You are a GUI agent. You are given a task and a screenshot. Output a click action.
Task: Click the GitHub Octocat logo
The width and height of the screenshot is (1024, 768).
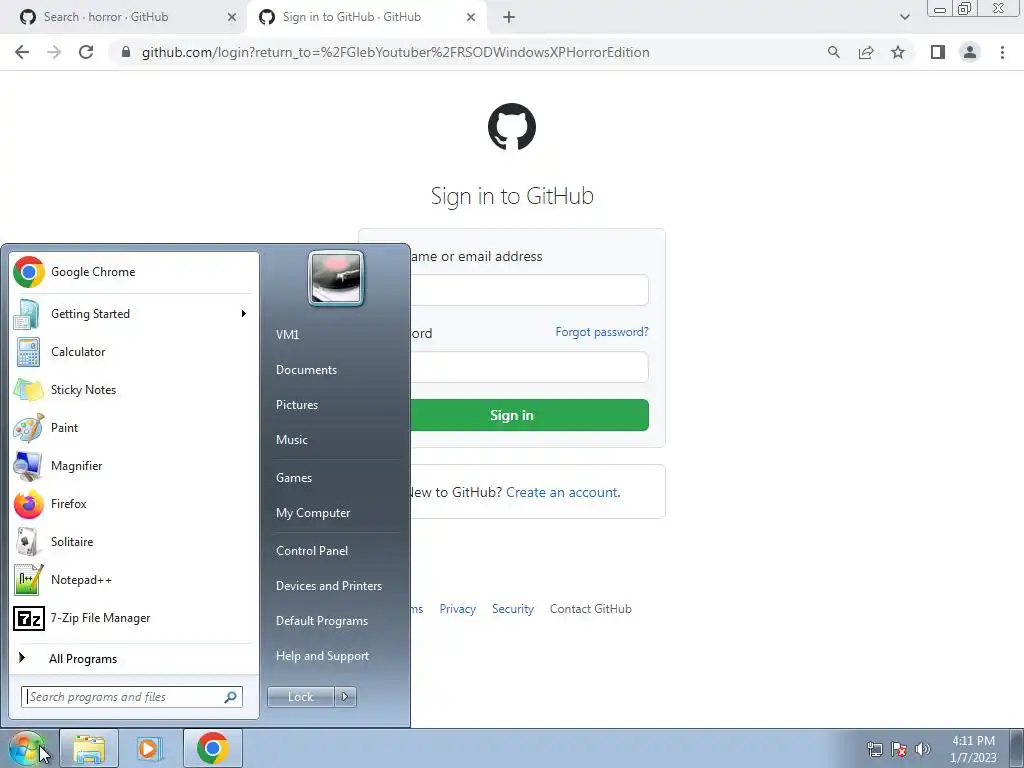pos(512,127)
